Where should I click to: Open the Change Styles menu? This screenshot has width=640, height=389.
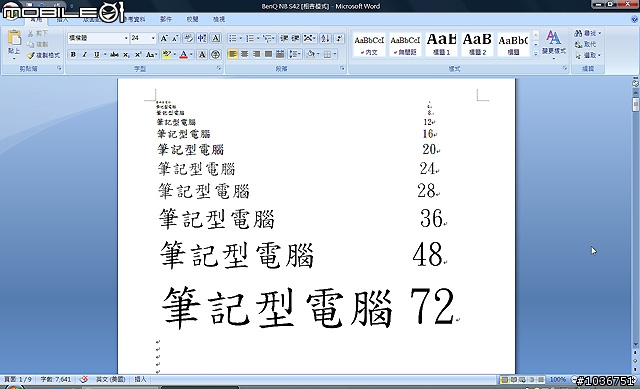click(x=553, y=44)
